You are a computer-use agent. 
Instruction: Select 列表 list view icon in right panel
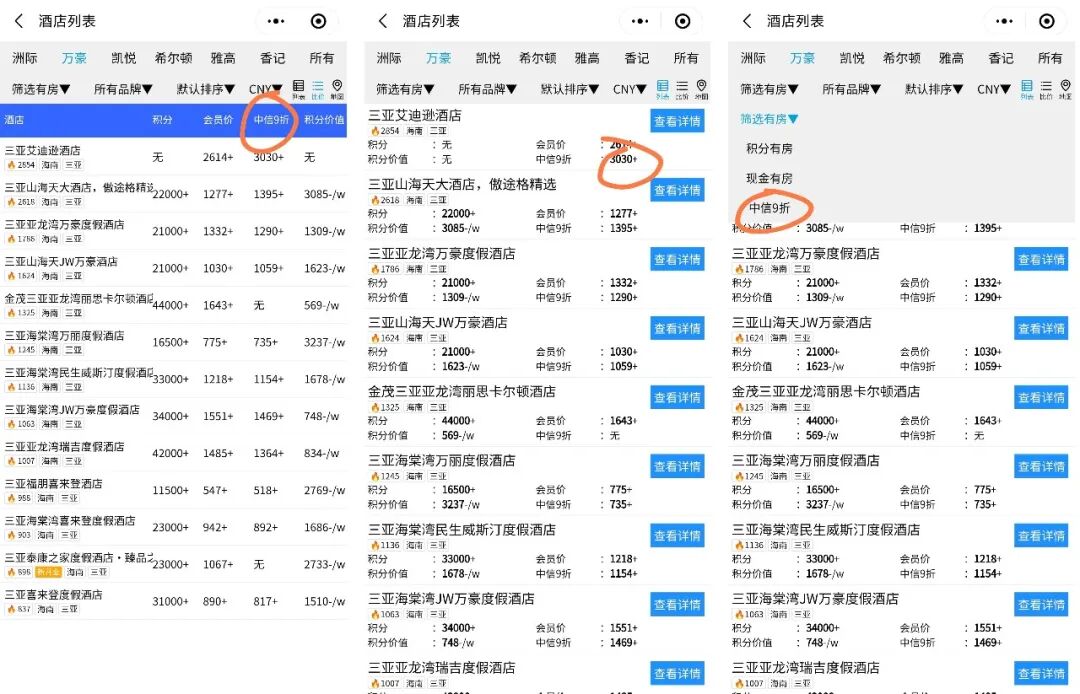[x=1026, y=89]
